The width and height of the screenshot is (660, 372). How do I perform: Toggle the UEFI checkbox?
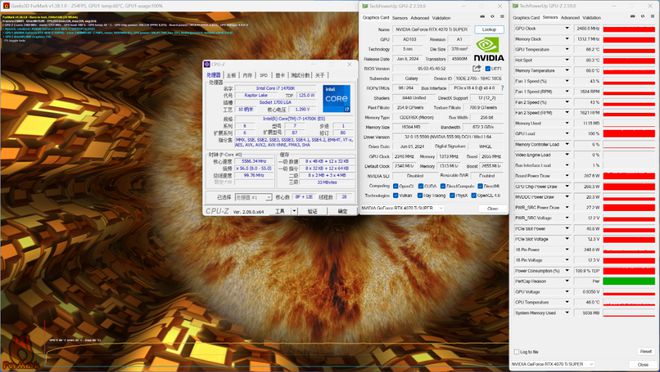coord(487,69)
